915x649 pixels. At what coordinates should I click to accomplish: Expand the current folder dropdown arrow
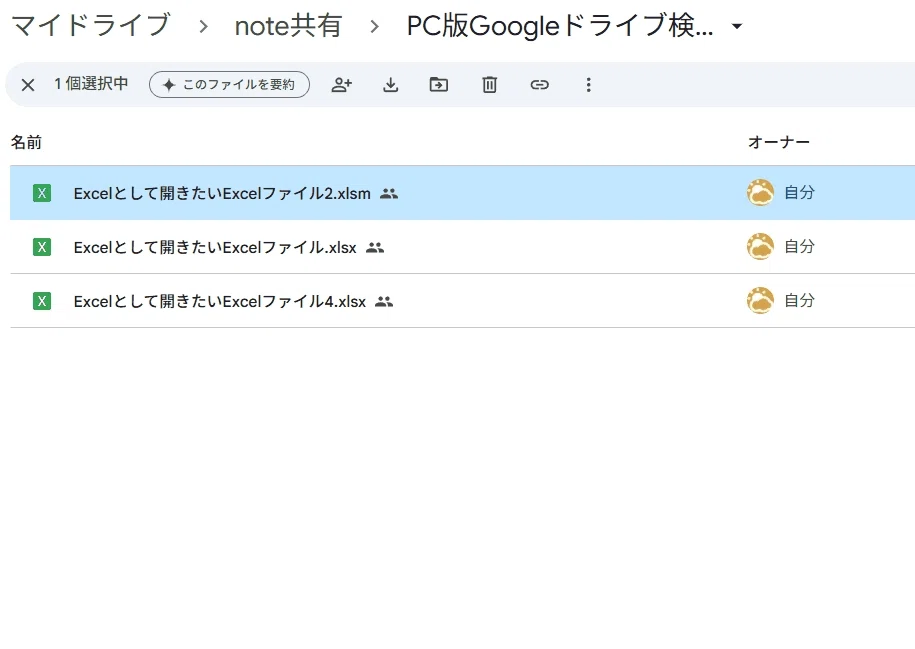737,26
